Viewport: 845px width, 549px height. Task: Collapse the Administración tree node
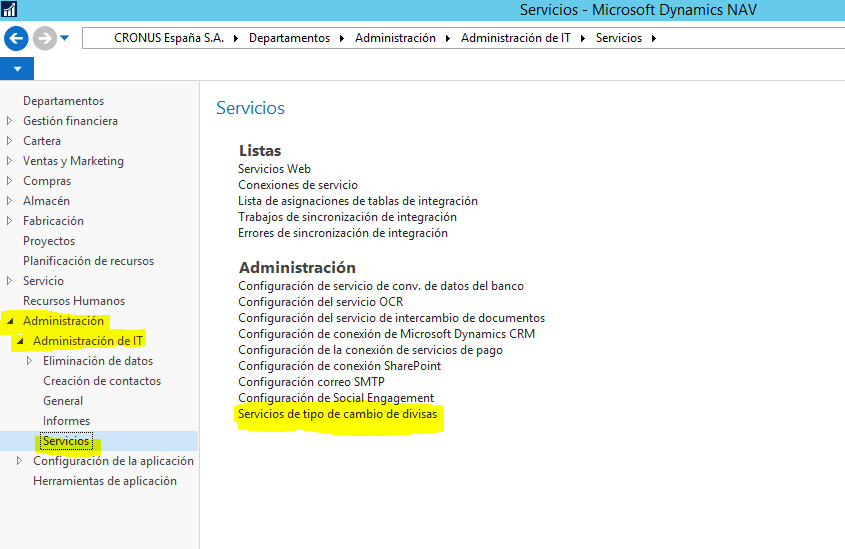click(x=10, y=321)
